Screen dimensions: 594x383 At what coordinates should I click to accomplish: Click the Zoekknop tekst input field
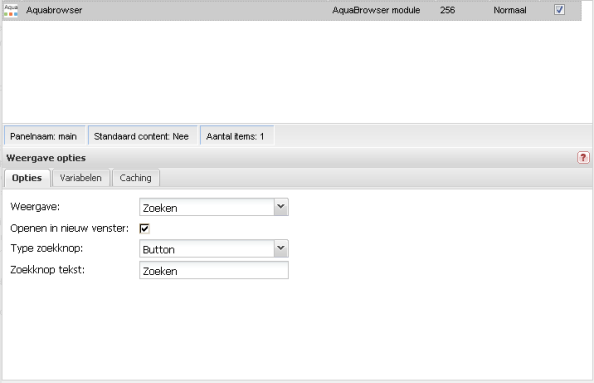[x=214, y=270]
